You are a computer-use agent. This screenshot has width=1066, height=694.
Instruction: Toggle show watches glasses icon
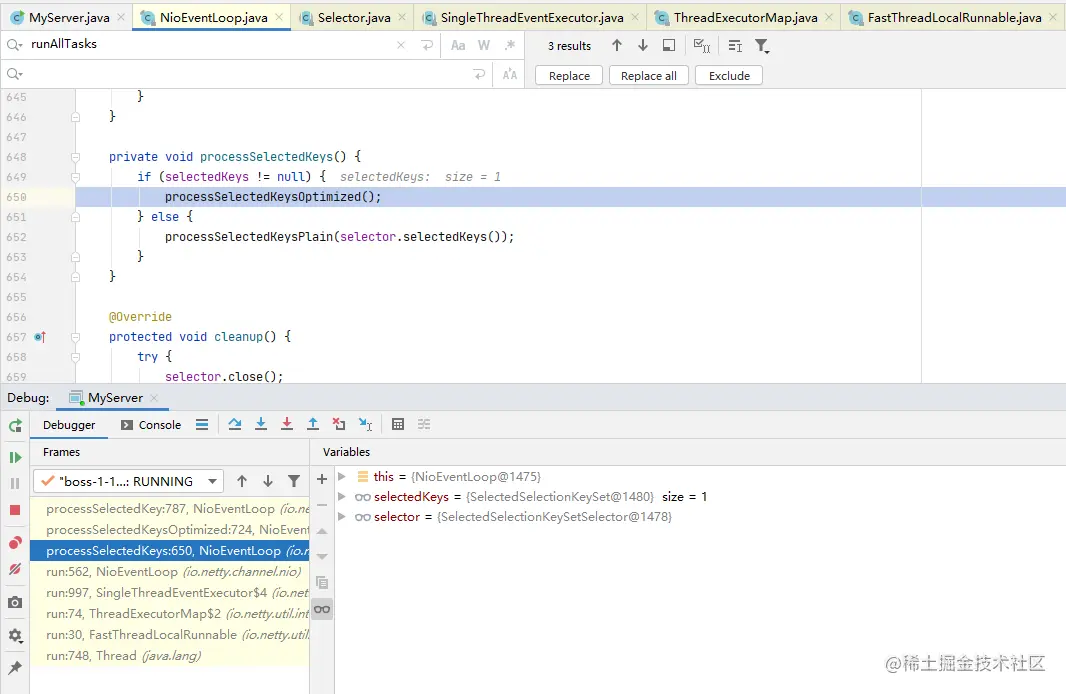click(322, 609)
